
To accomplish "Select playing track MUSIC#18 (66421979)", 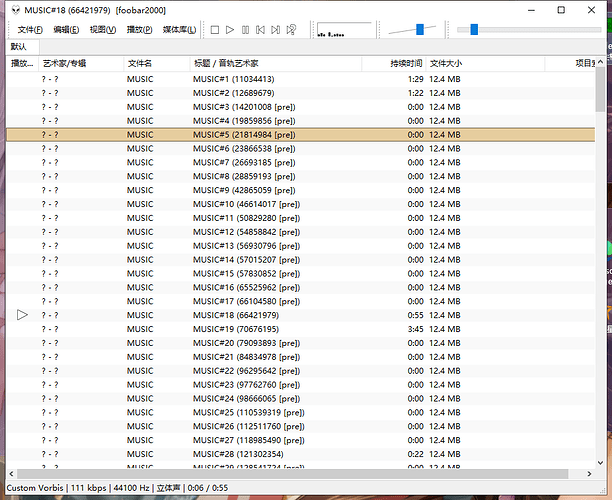I will 301,315.
